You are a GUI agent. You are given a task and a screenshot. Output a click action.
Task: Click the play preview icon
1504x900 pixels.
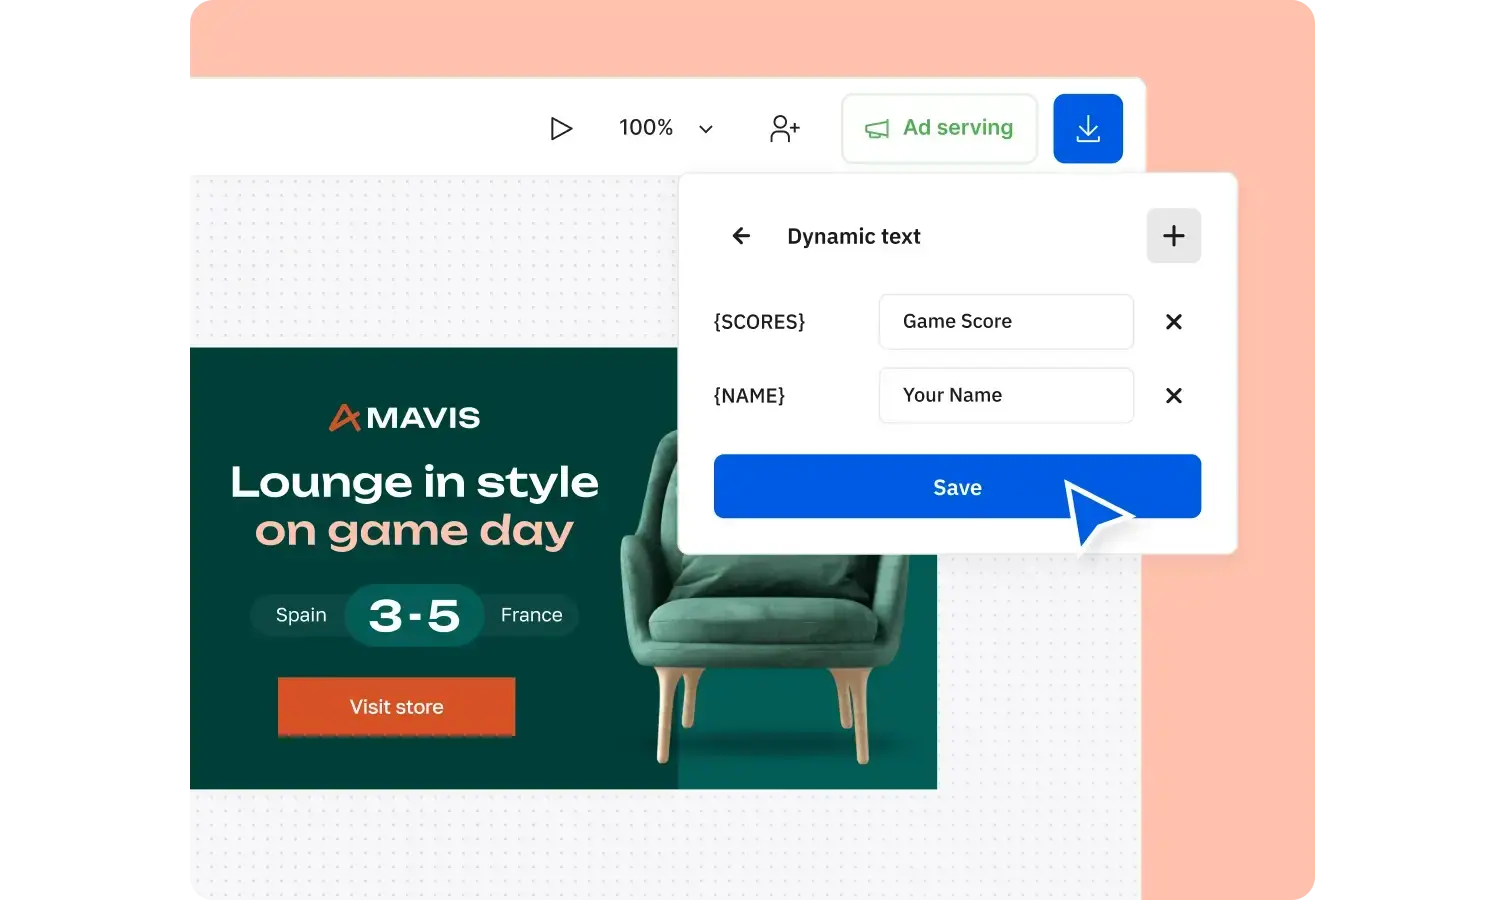pos(562,128)
